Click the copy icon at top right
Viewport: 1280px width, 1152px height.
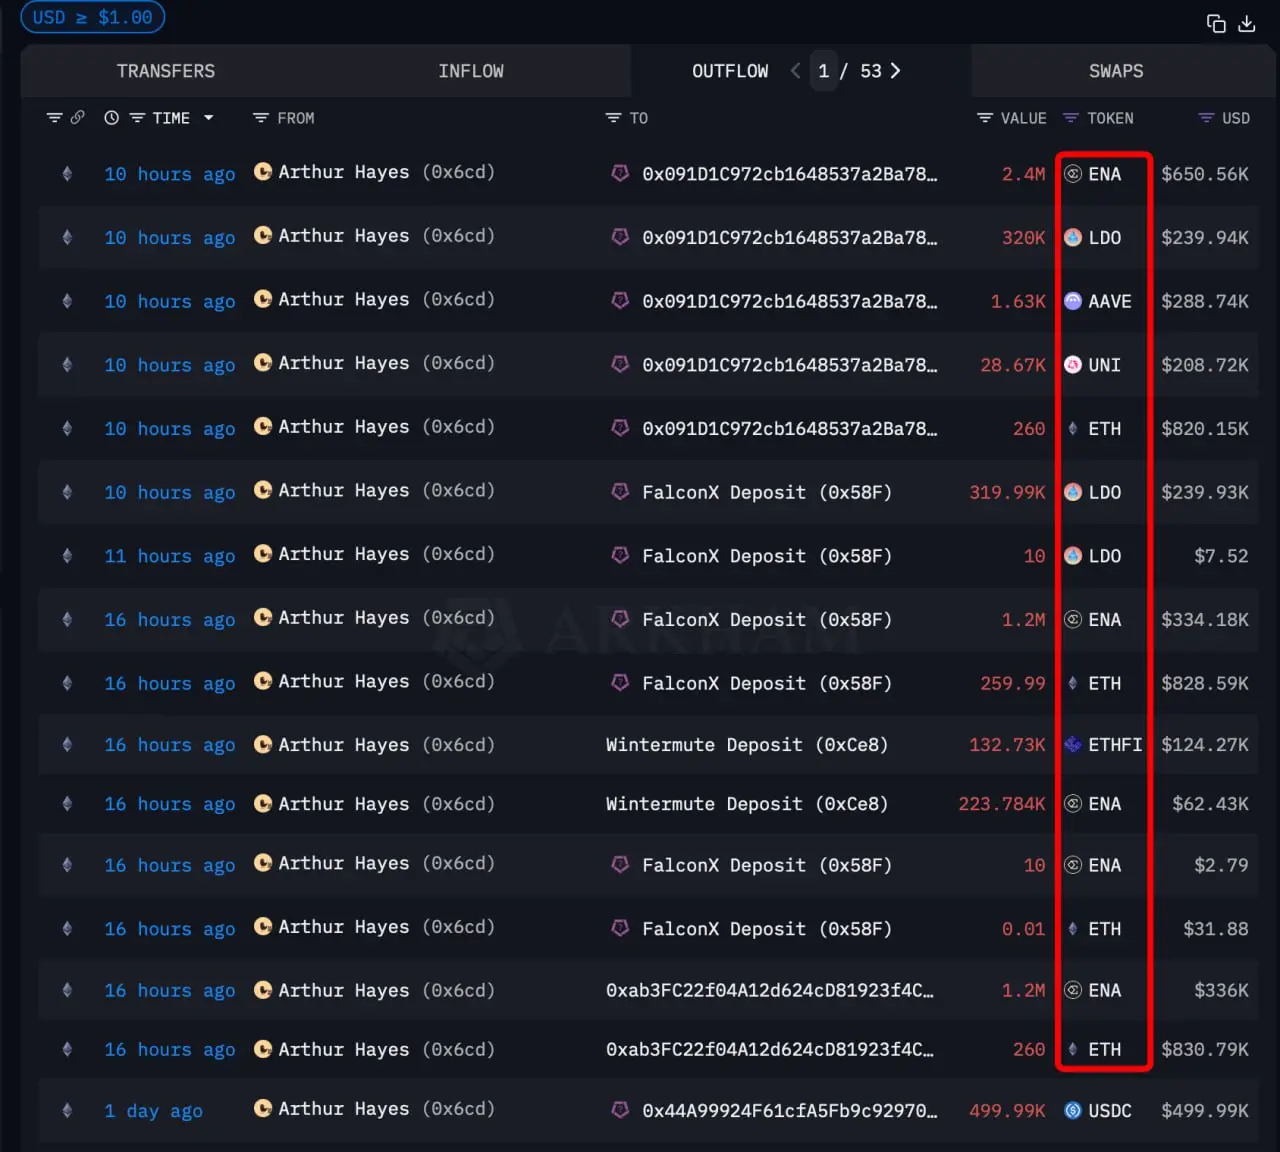click(x=1216, y=23)
